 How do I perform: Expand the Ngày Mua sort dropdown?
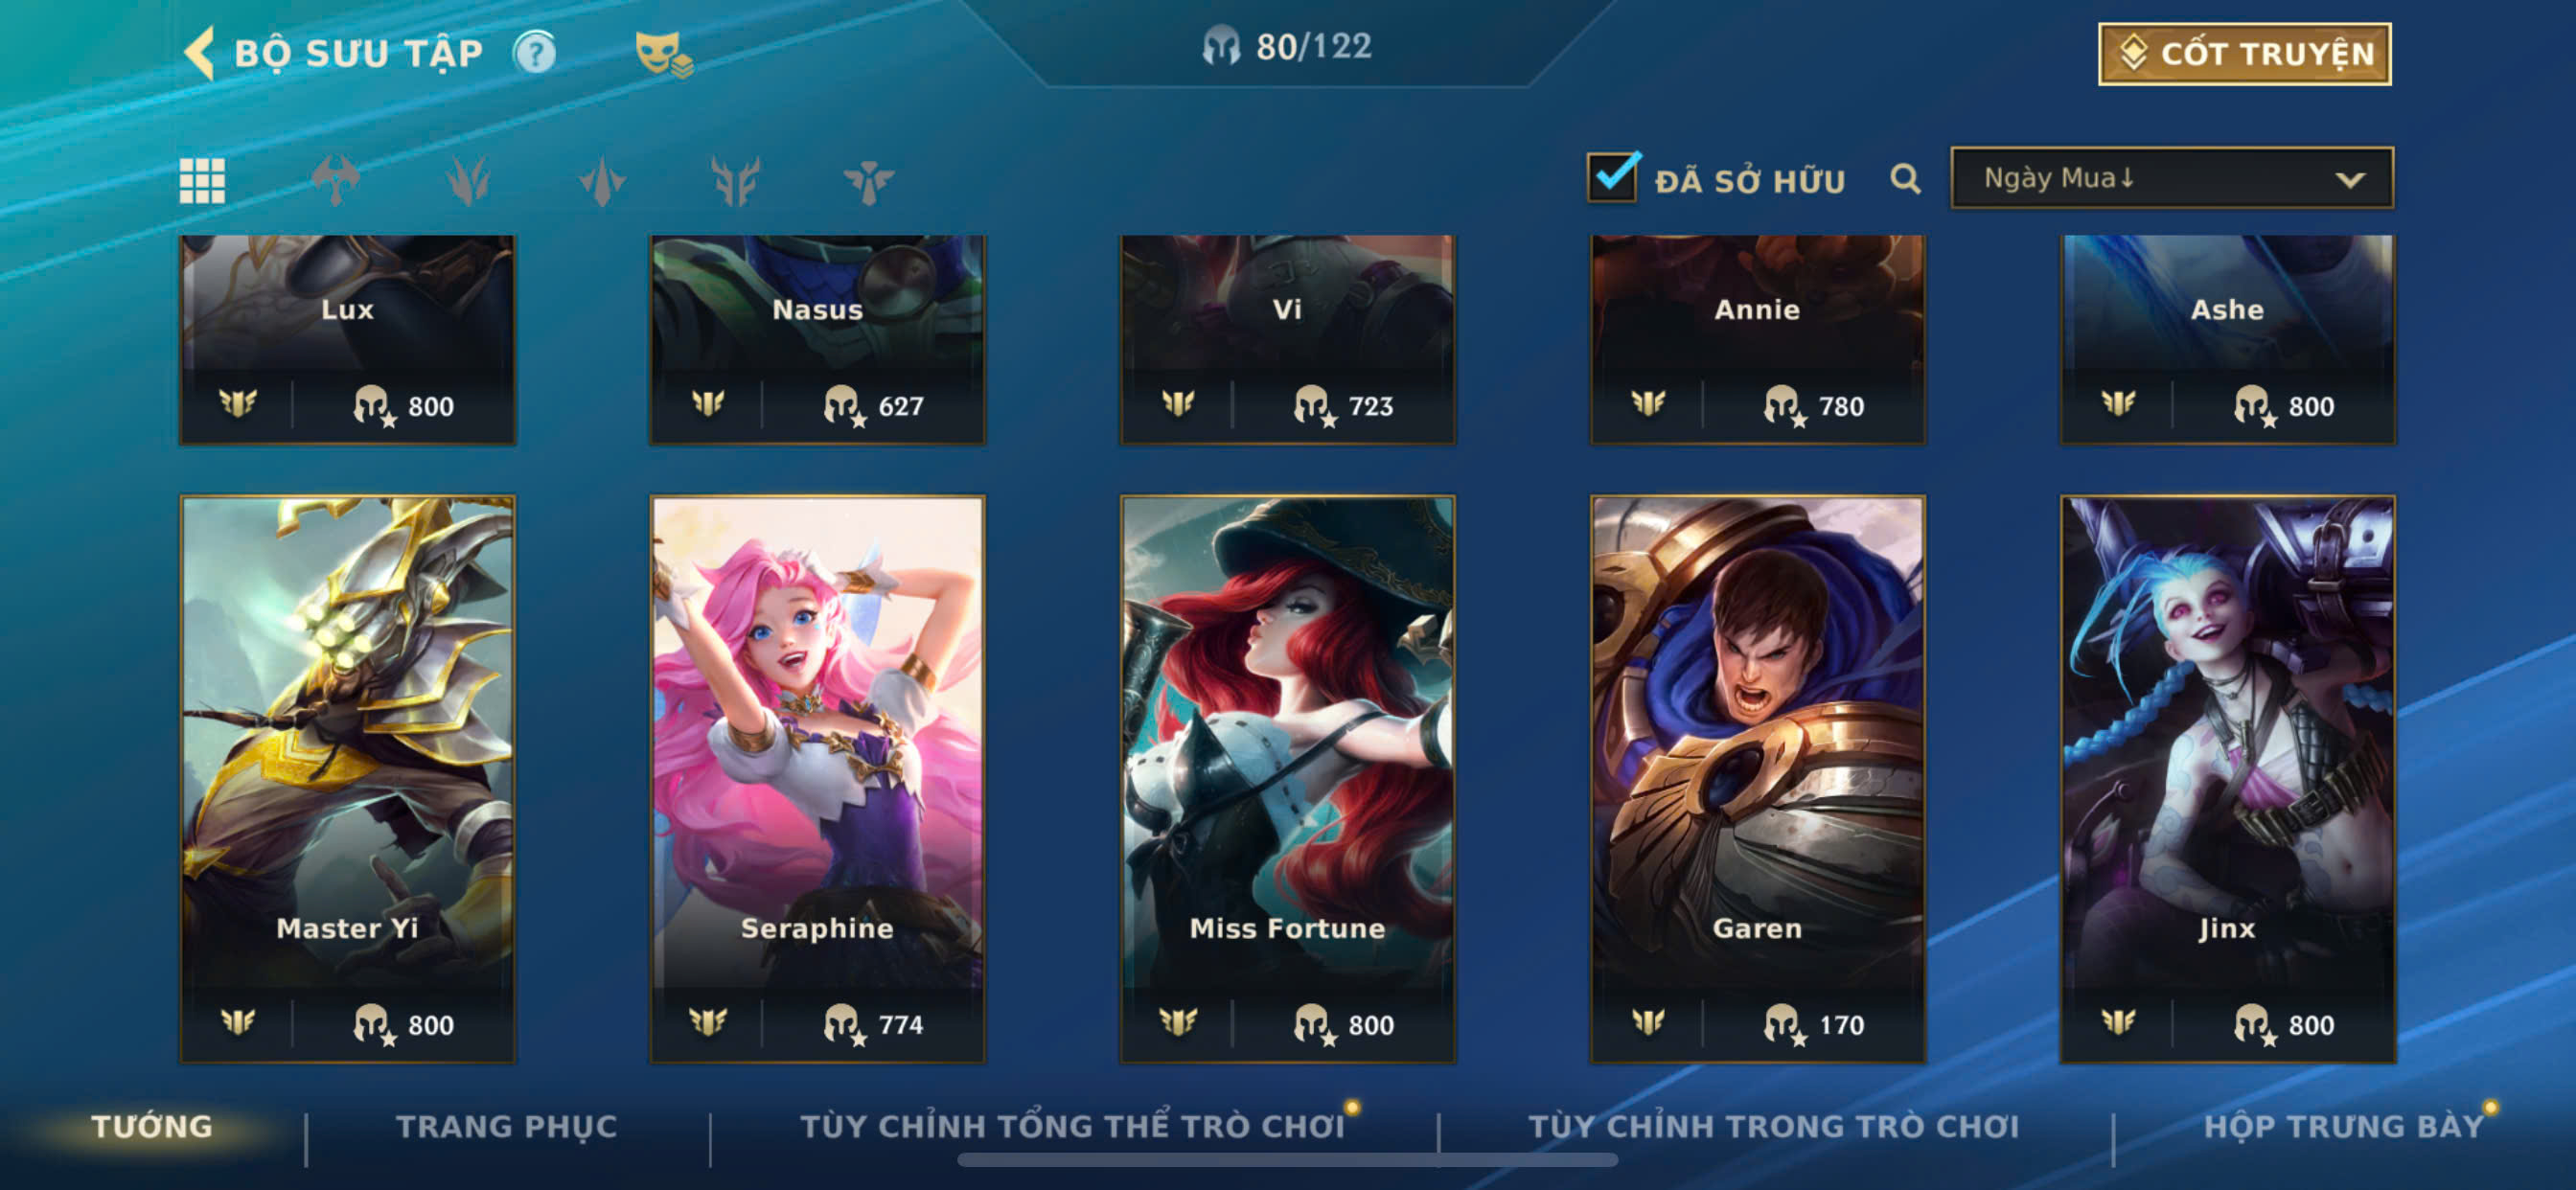coord(2171,178)
